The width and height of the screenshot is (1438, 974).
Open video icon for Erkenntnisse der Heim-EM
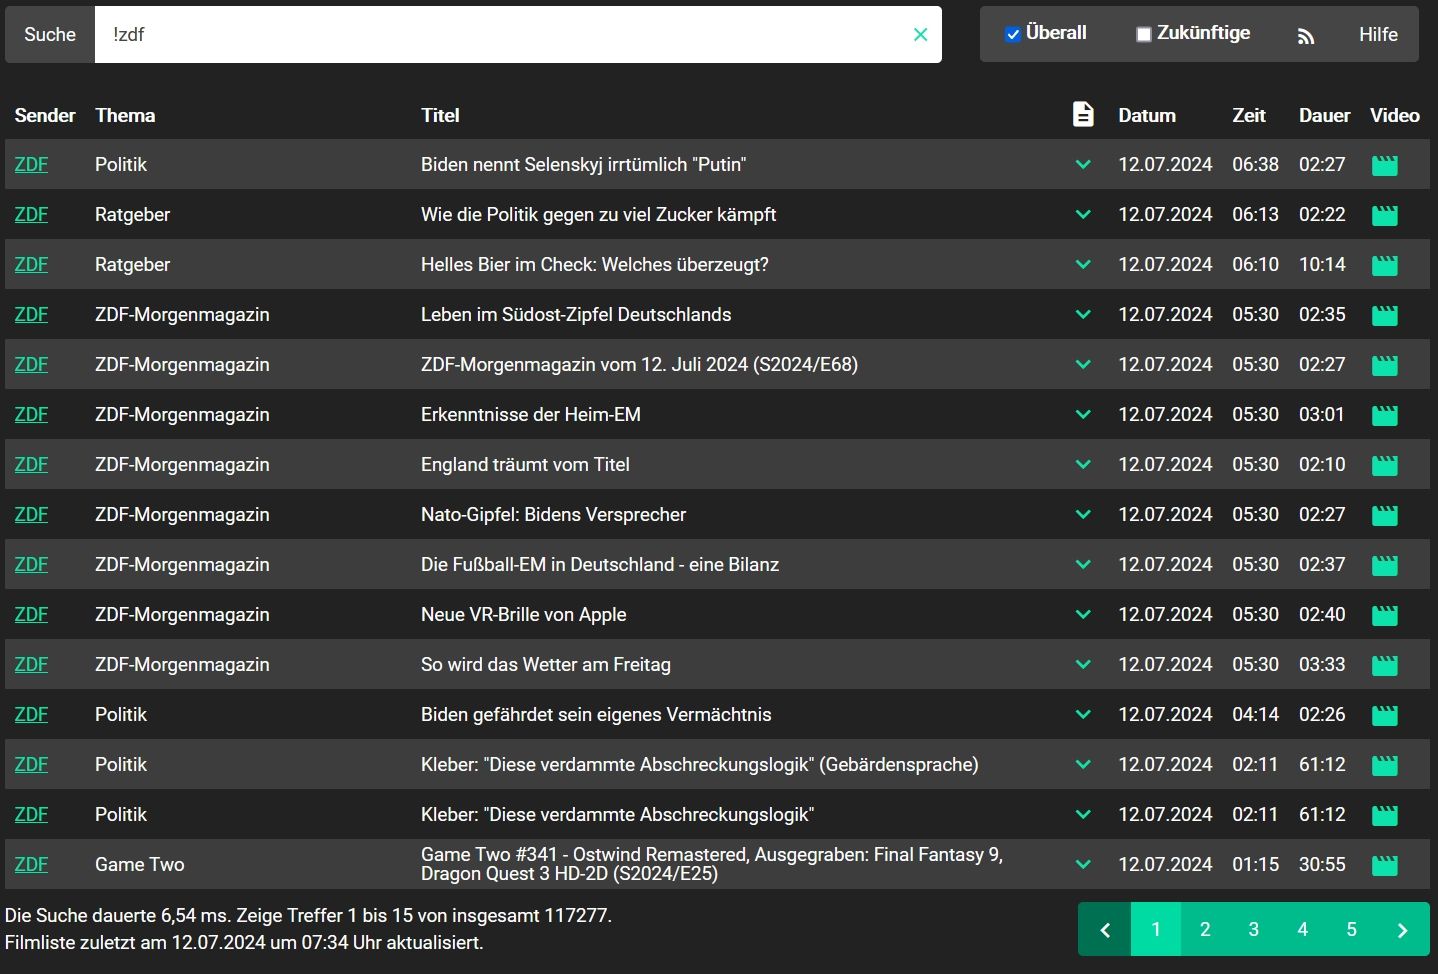click(x=1384, y=415)
